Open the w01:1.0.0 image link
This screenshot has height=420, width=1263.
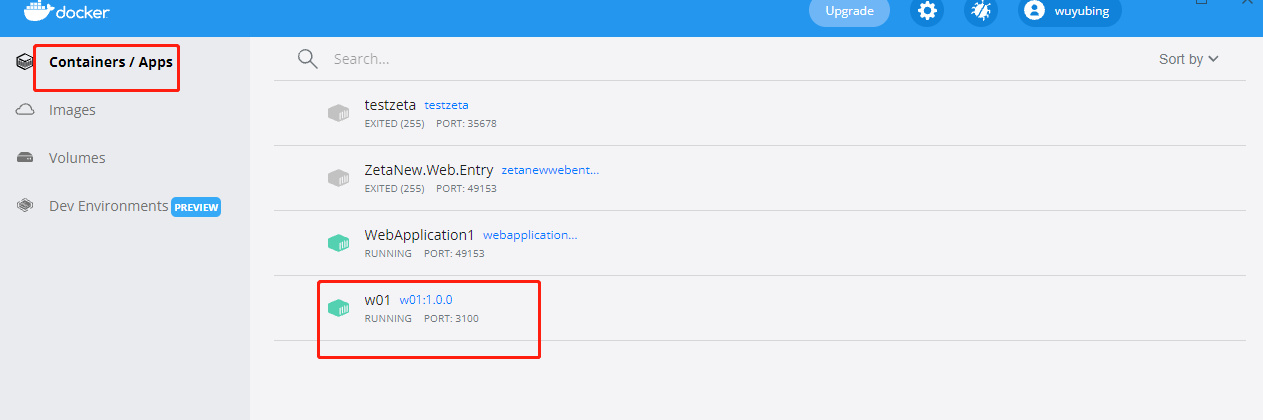coord(426,300)
